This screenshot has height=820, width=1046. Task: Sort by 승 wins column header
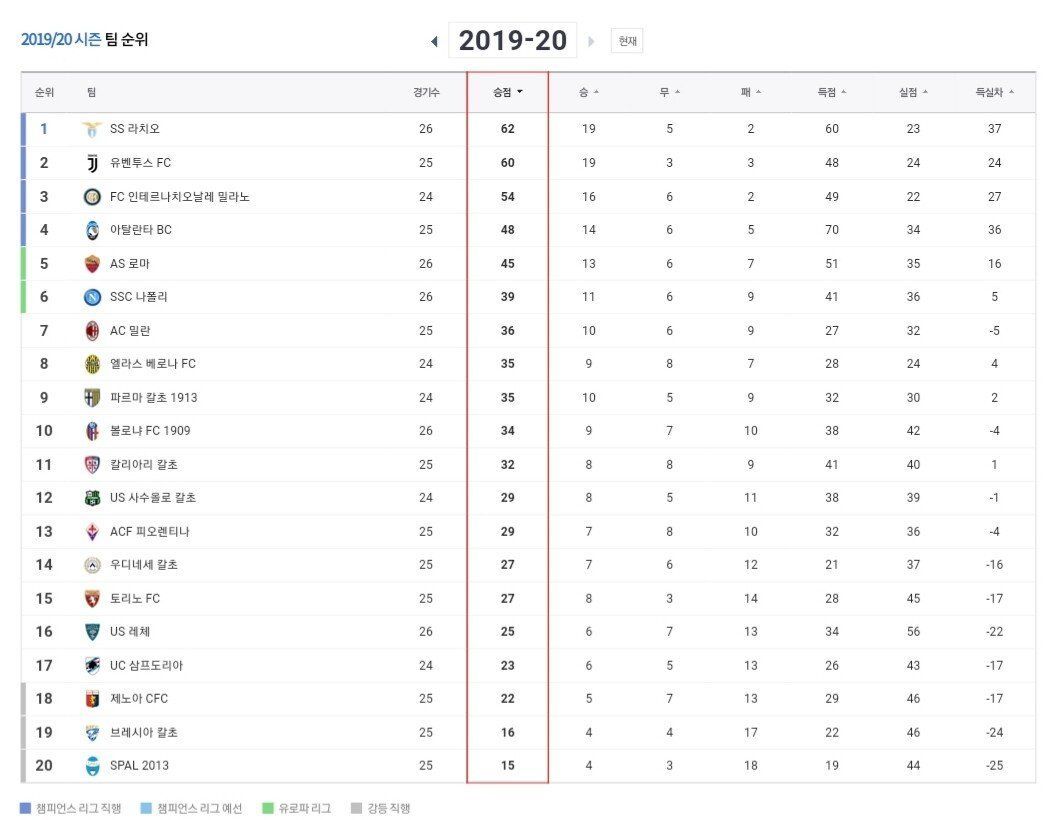pyautogui.click(x=588, y=92)
